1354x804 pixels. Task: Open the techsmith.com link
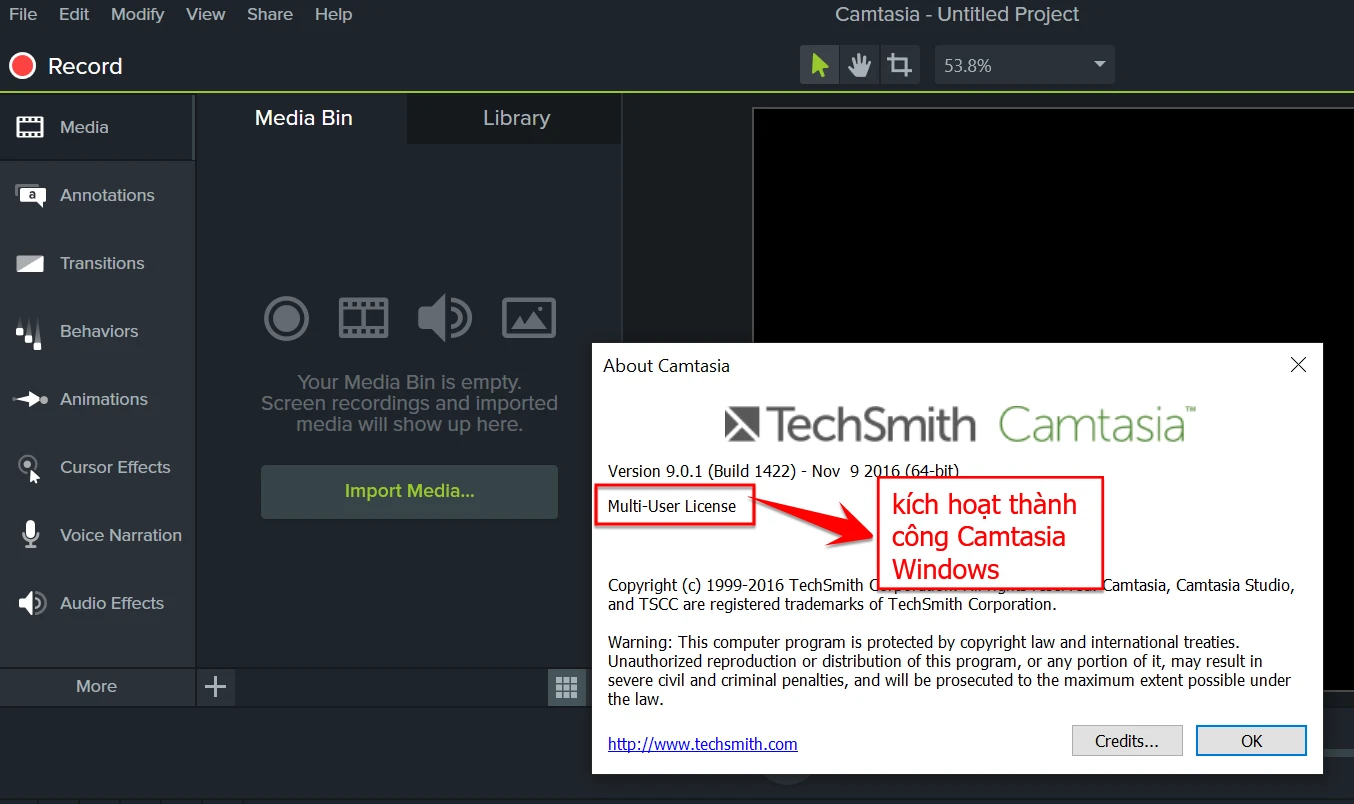tap(702, 744)
